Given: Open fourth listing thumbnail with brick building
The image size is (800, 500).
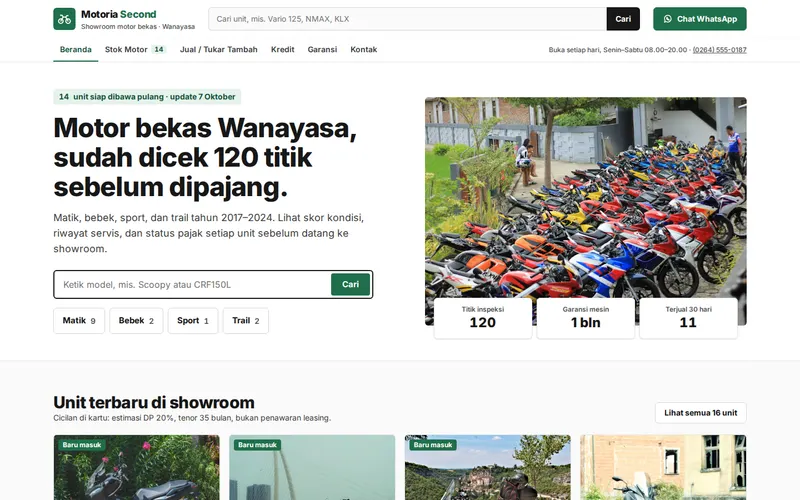Looking at the screenshot, I should point(663,467).
